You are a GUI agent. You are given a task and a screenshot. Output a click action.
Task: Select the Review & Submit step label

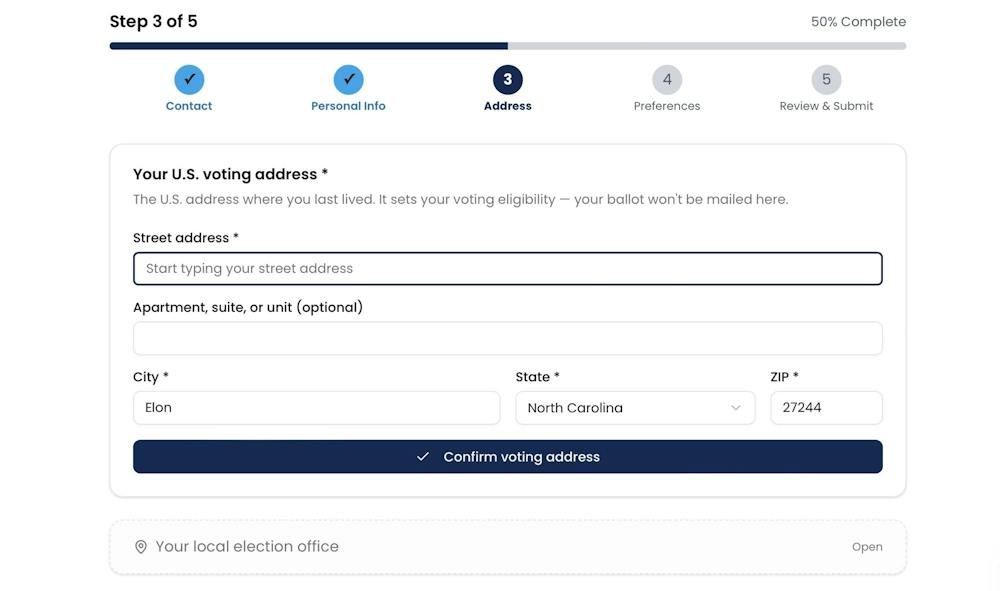(x=827, y=106)
